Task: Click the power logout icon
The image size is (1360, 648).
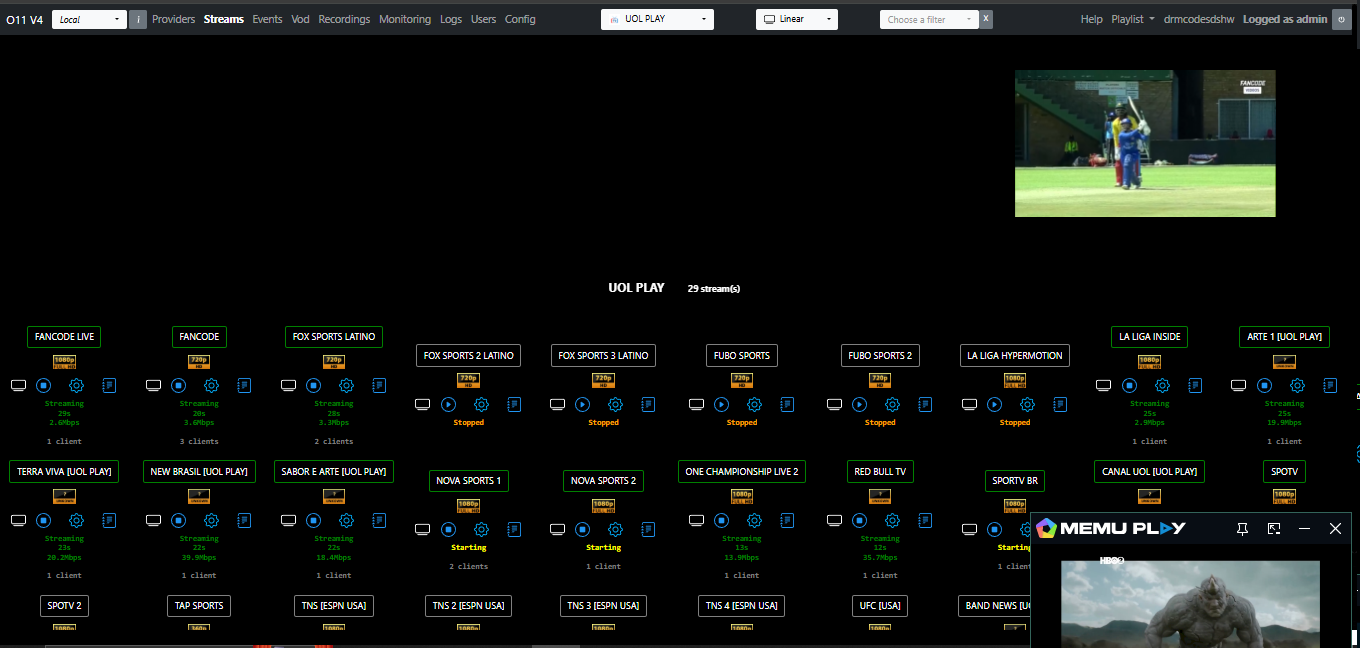Action: pos(1341,19)
